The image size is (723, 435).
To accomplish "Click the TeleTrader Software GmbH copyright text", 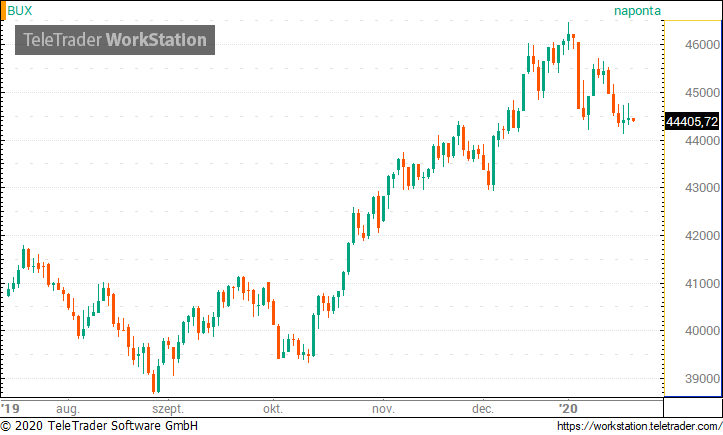I will [99, 425].
